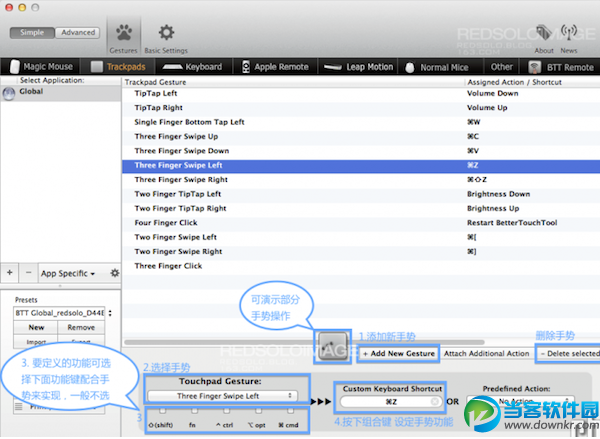Open the Presets selector stepper
The image size is (600, 439).
[110, 313]
